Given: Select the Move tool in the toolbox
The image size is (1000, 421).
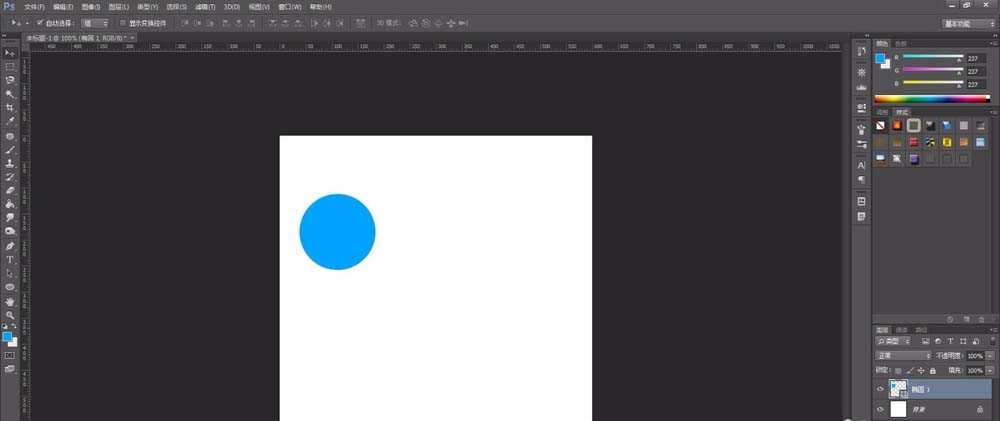Looking at the screenshot, I should tap(10, 52).
